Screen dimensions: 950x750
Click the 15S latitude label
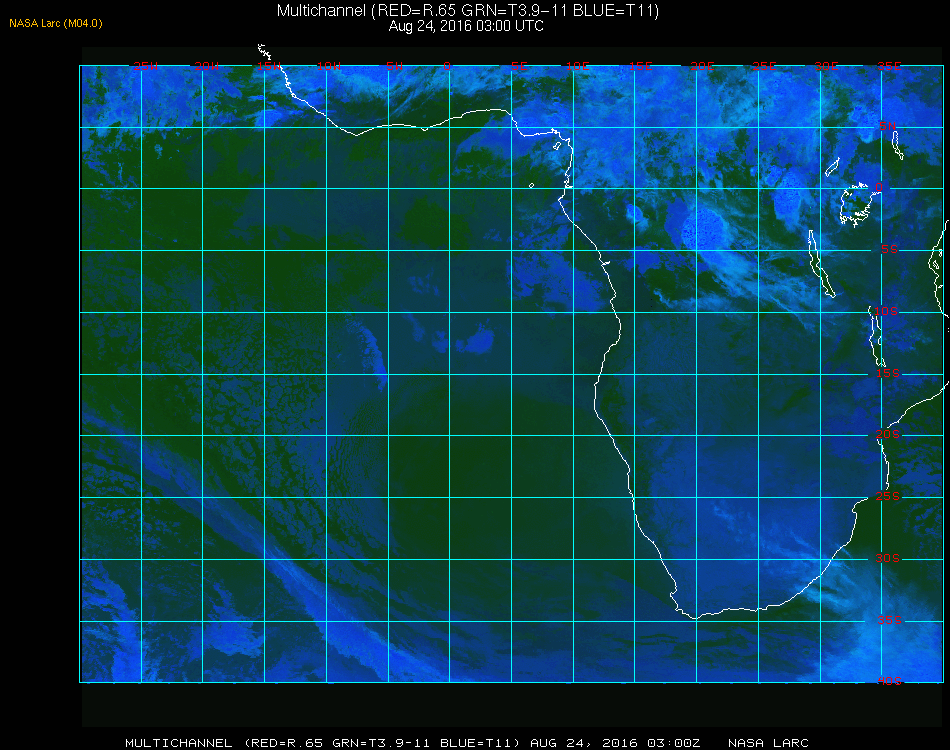pos(888,373)
